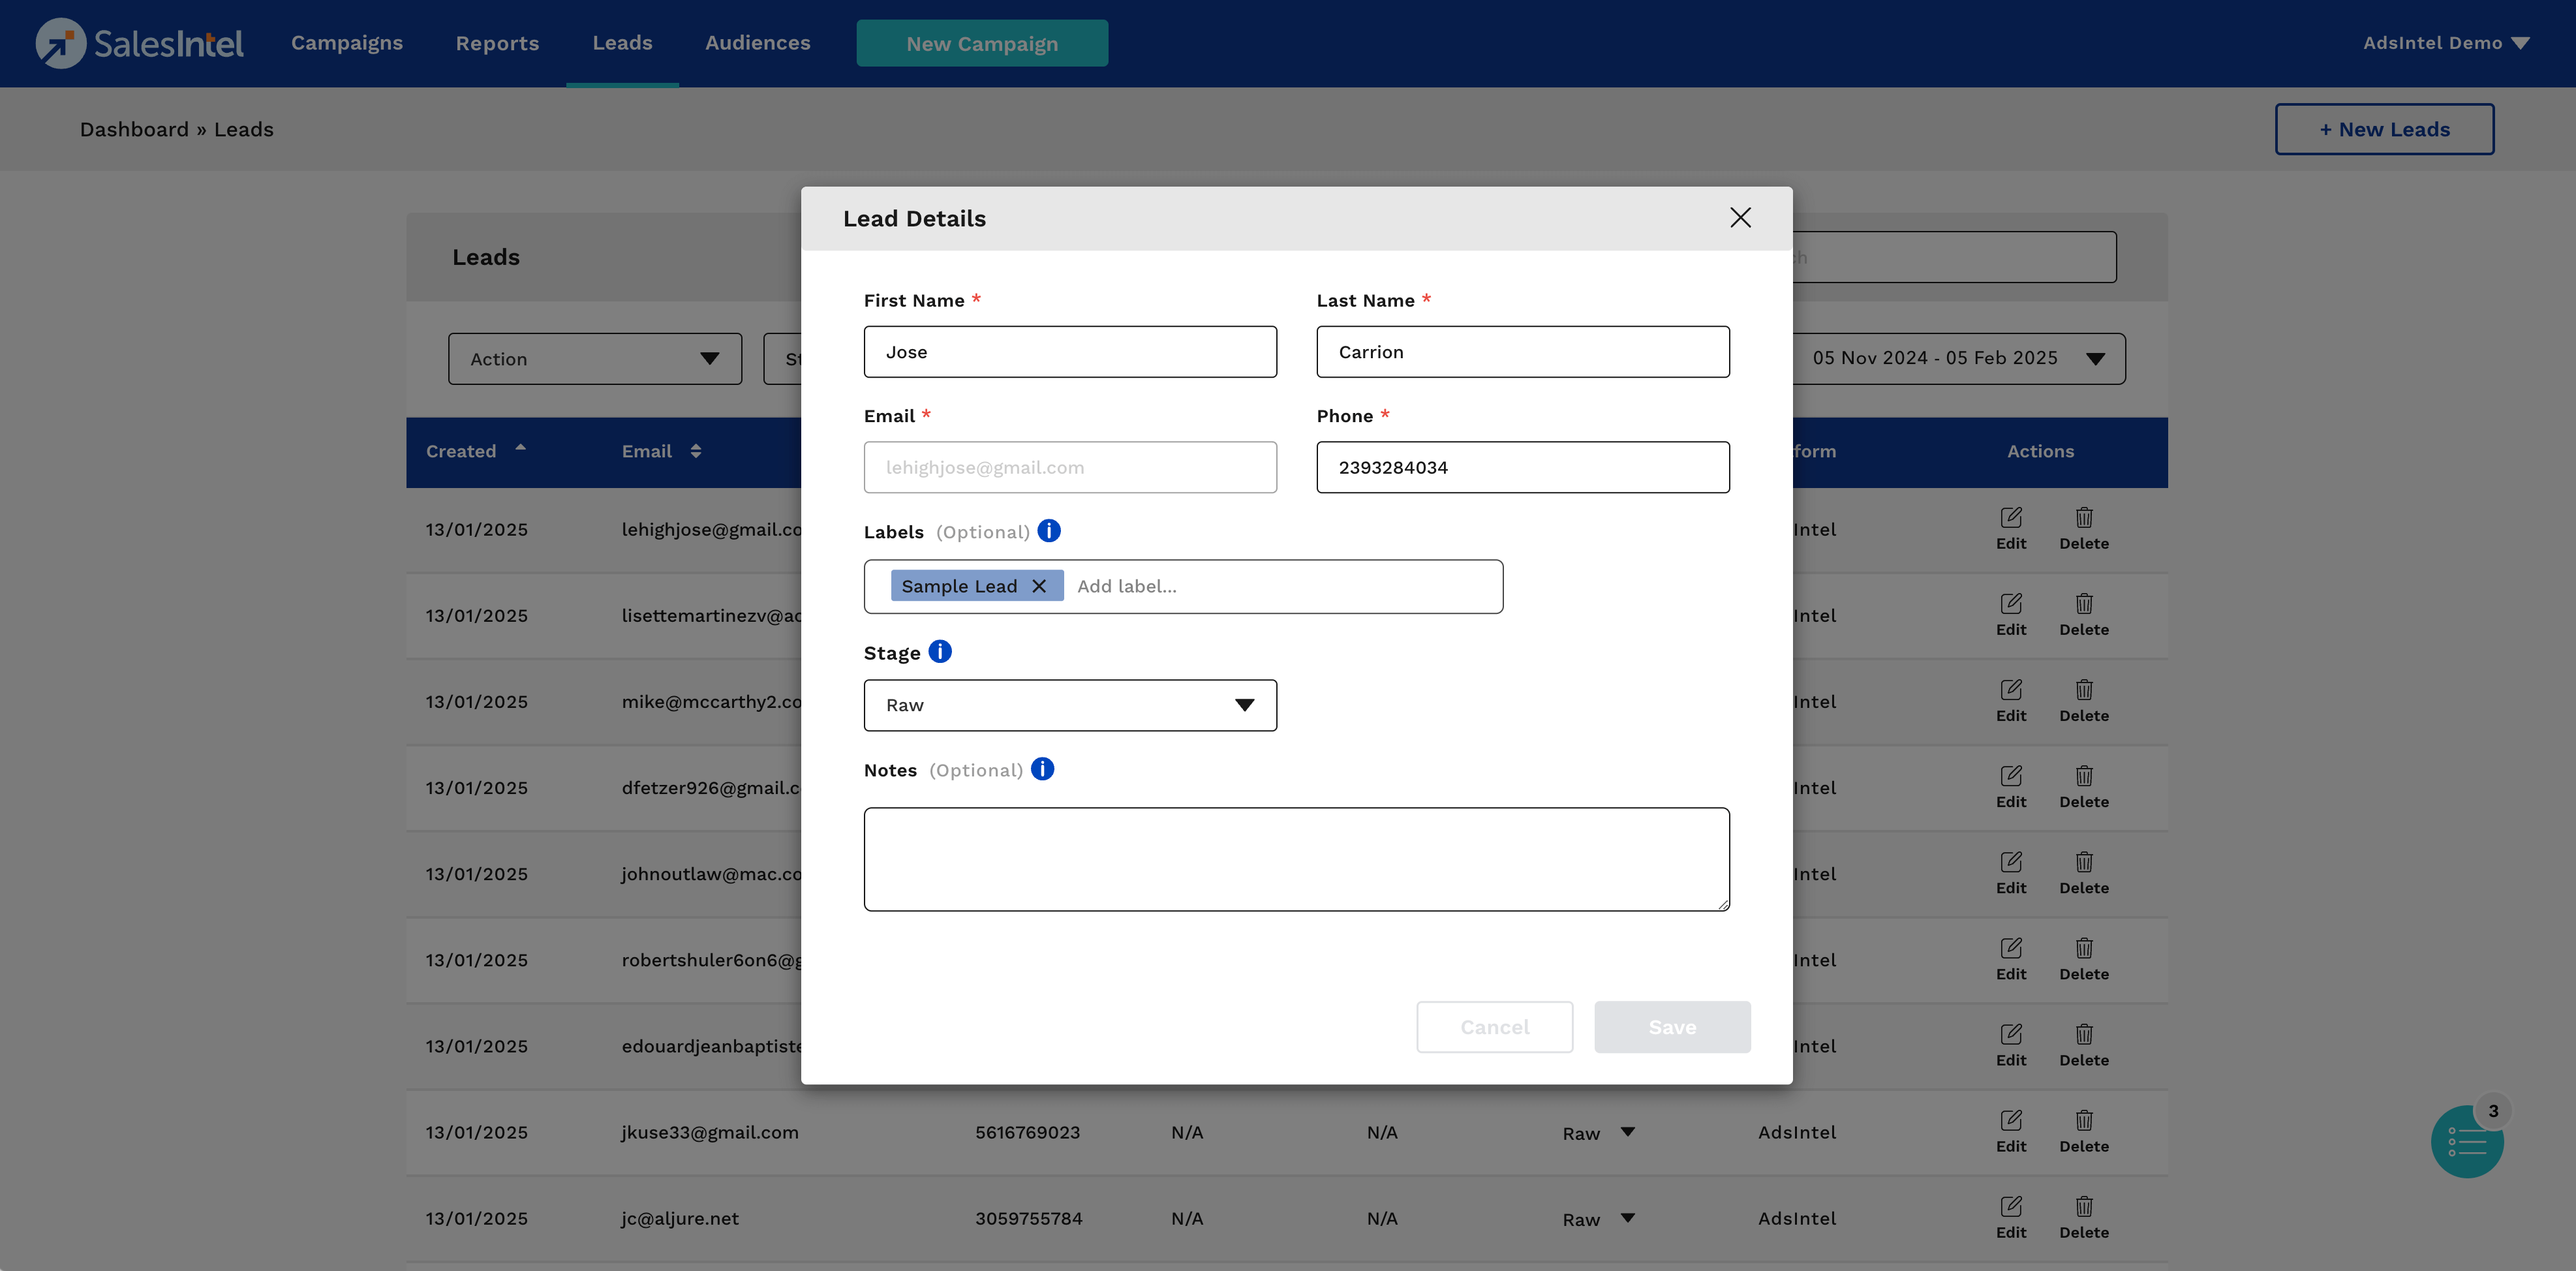Click into the Notes text area
Viewport: 2576px width, 1271px height.
coord(1296,859)
